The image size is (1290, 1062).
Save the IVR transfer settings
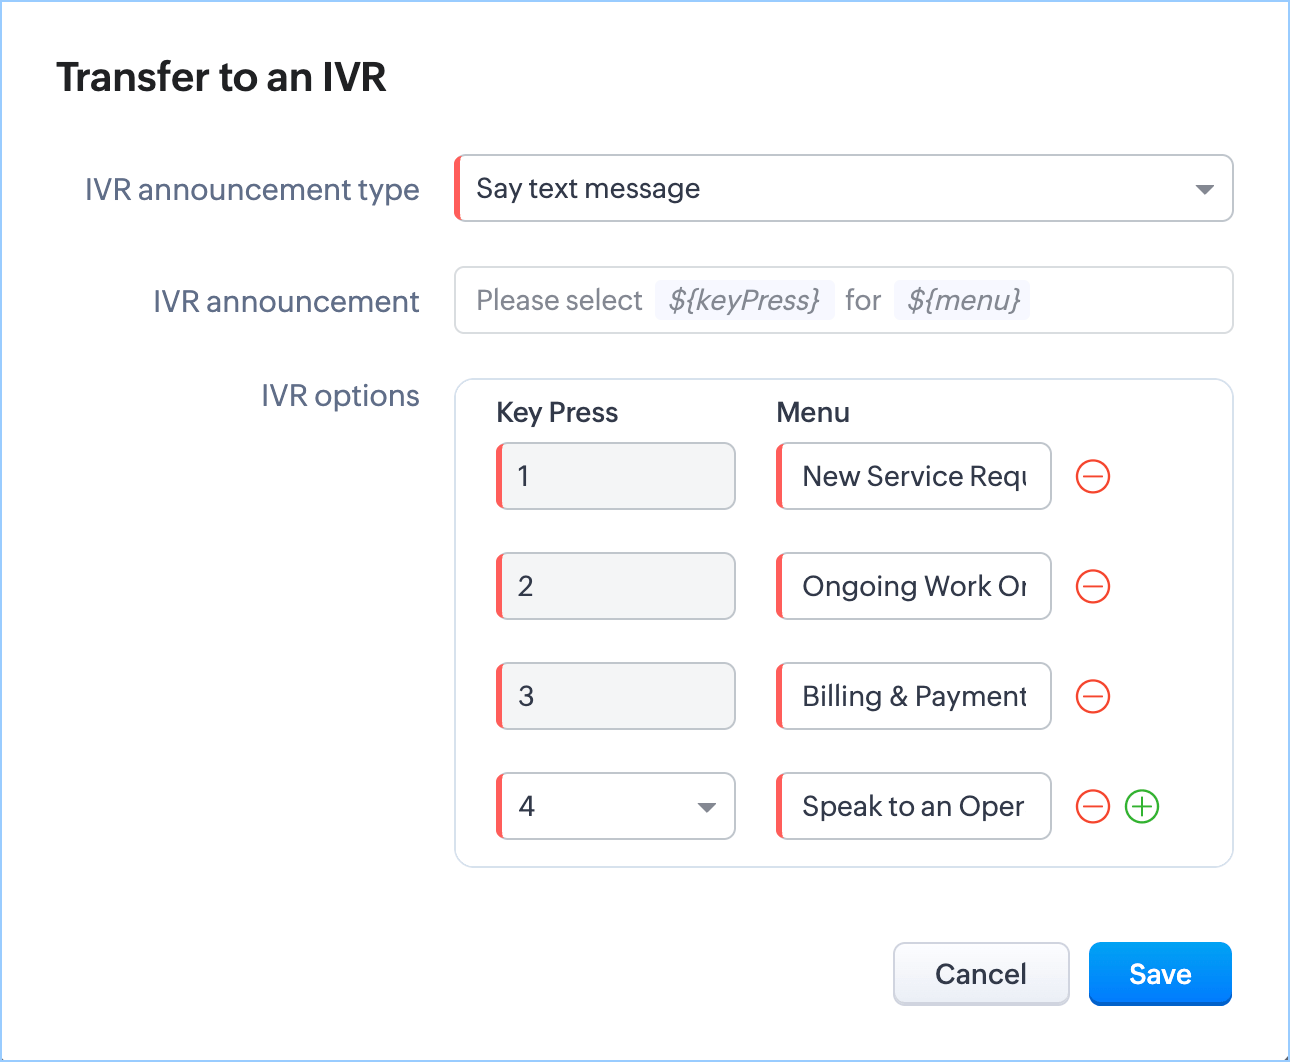tap(1160, 973)
